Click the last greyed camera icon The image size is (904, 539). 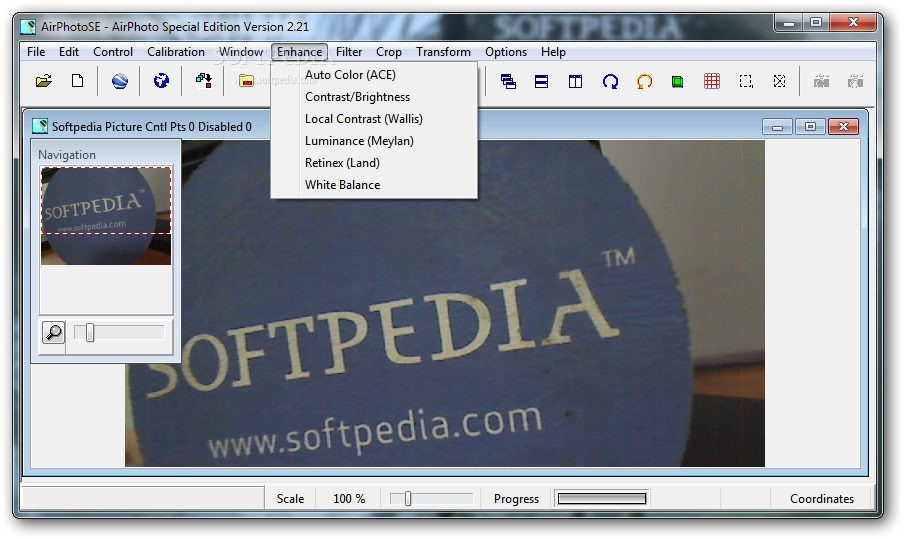(856, 81)
